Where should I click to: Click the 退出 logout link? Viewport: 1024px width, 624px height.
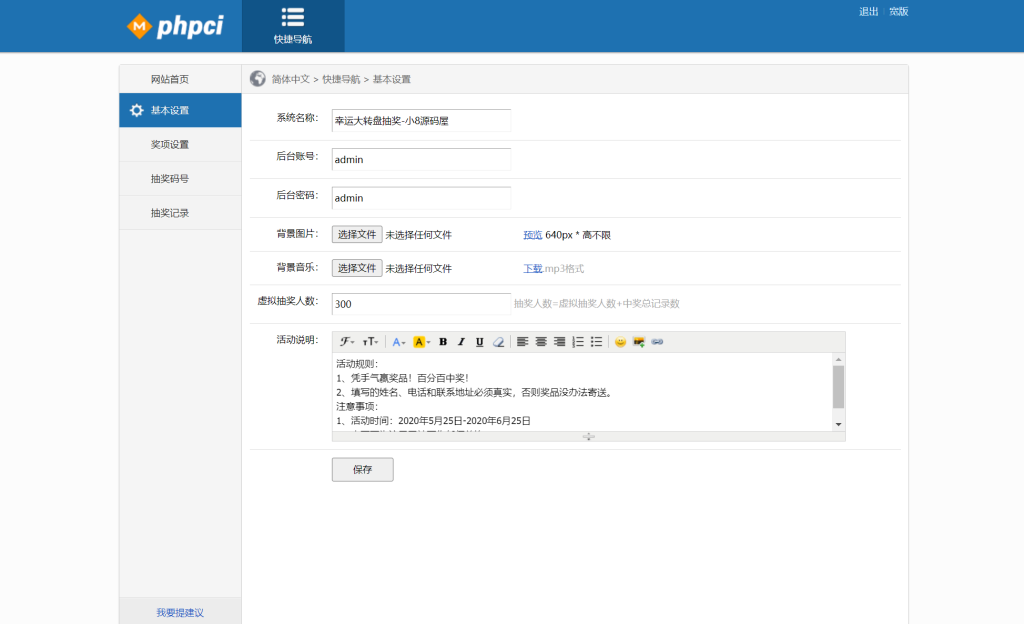(869, 11)
